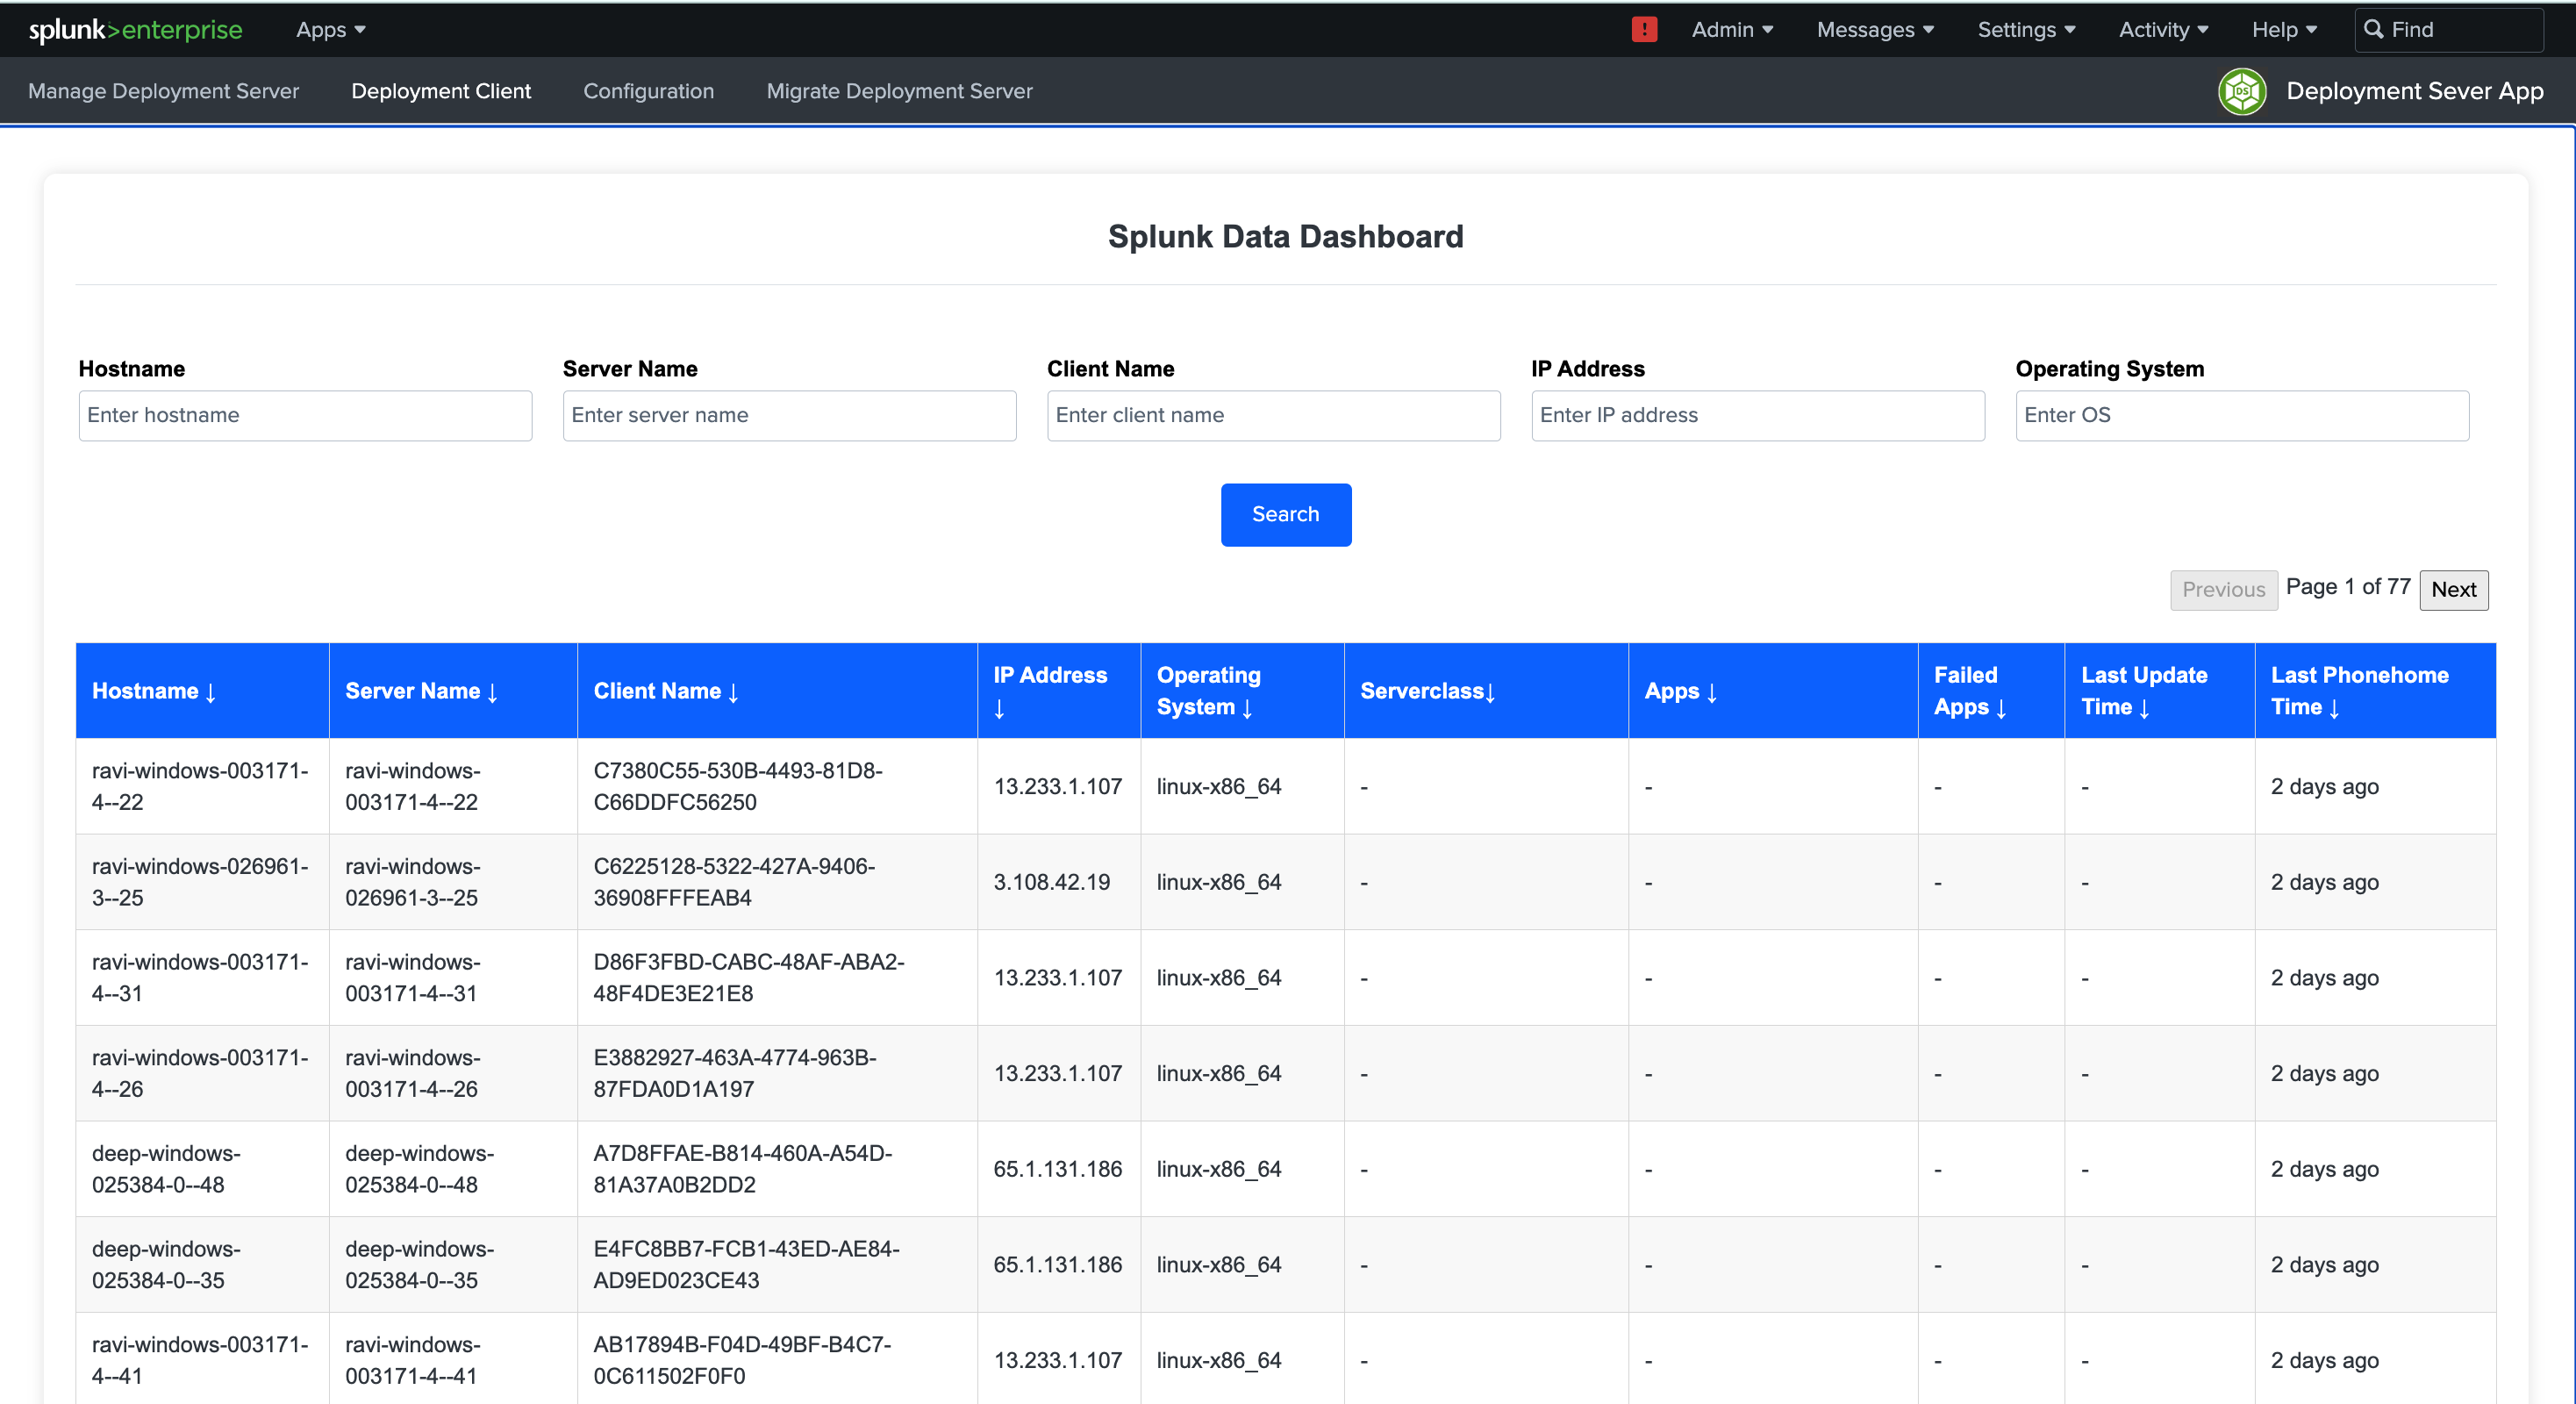Click the Client Name input field
The width and height of the screenshot is (2576, 1404).
tap(1273, 415)
